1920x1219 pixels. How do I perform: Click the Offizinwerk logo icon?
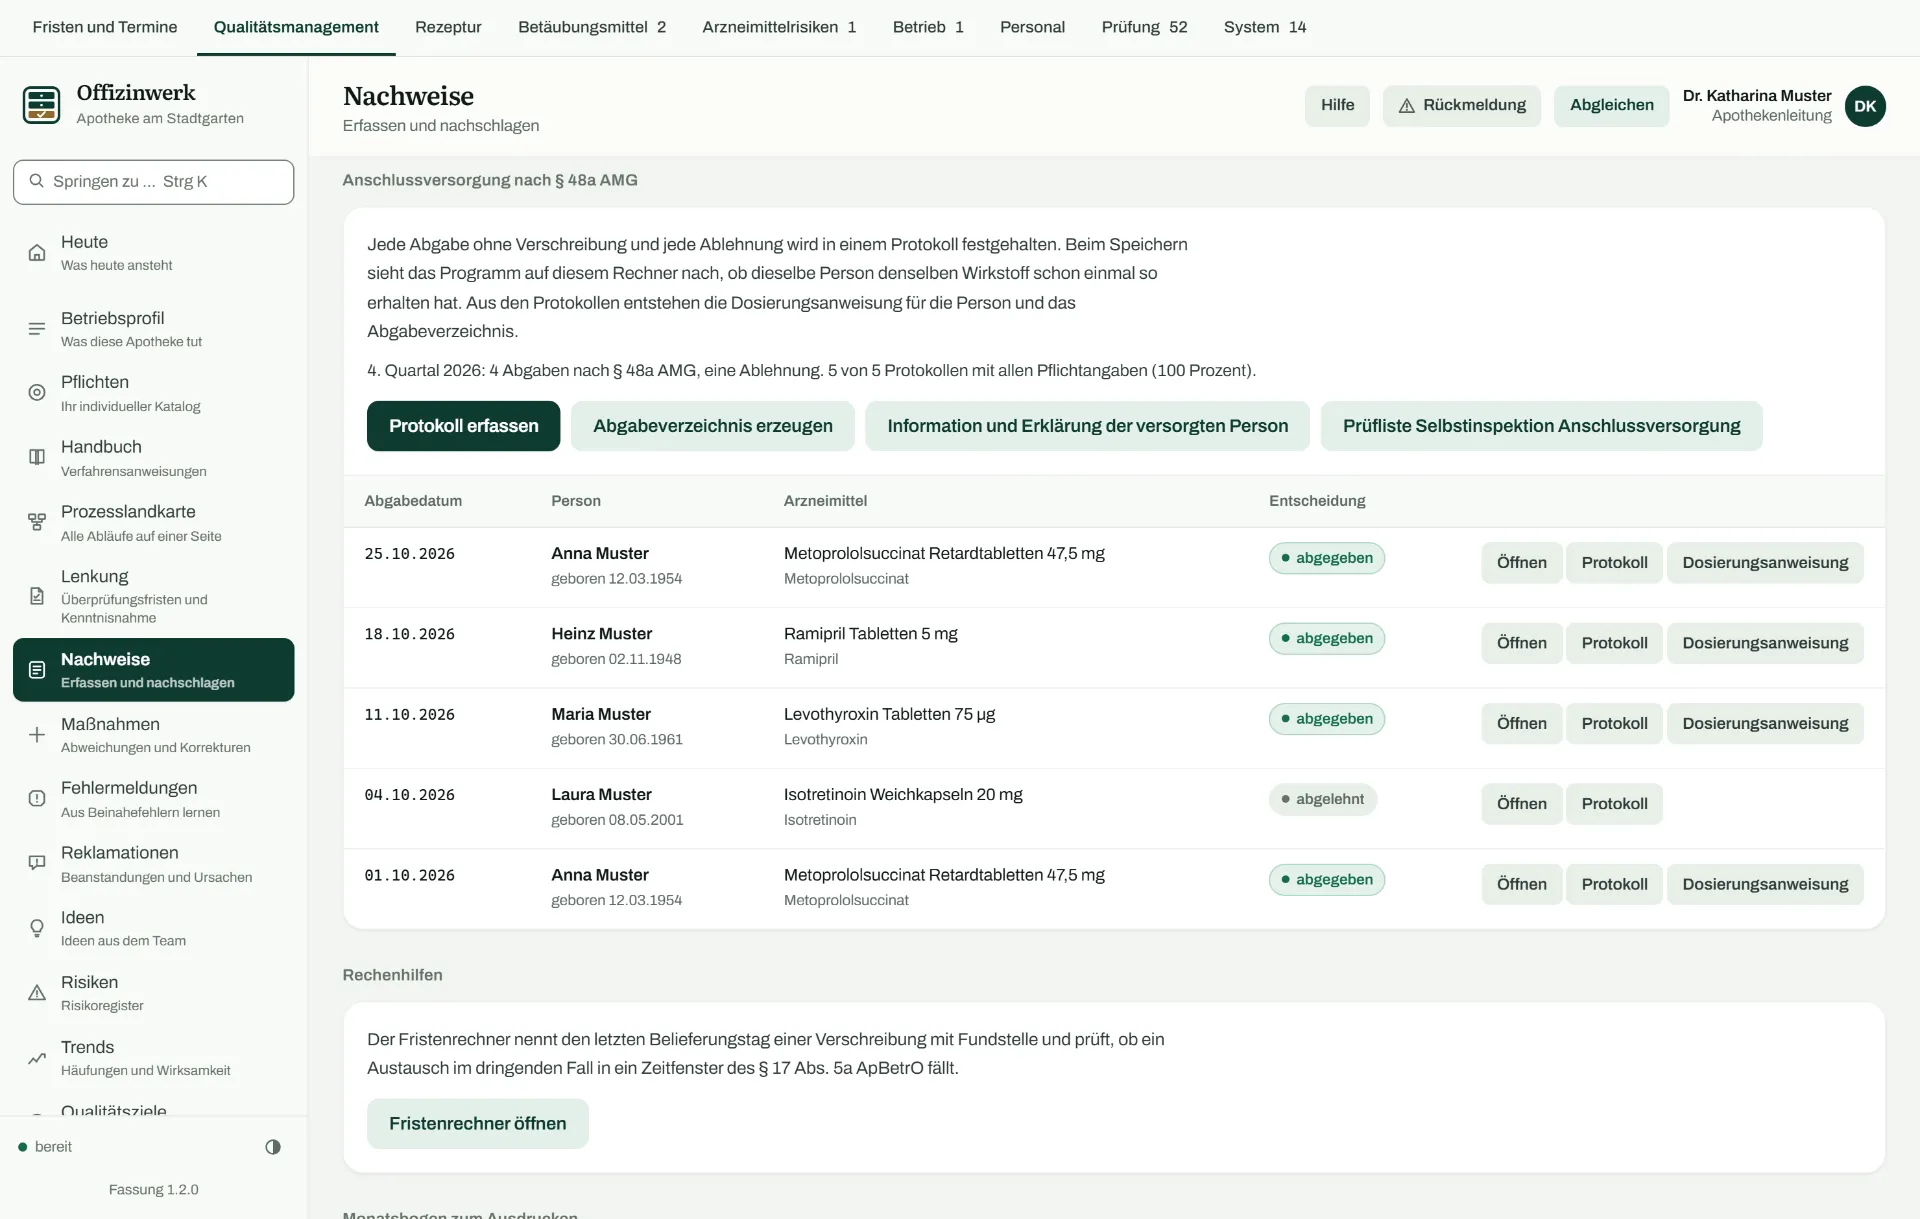click(41, 104)
